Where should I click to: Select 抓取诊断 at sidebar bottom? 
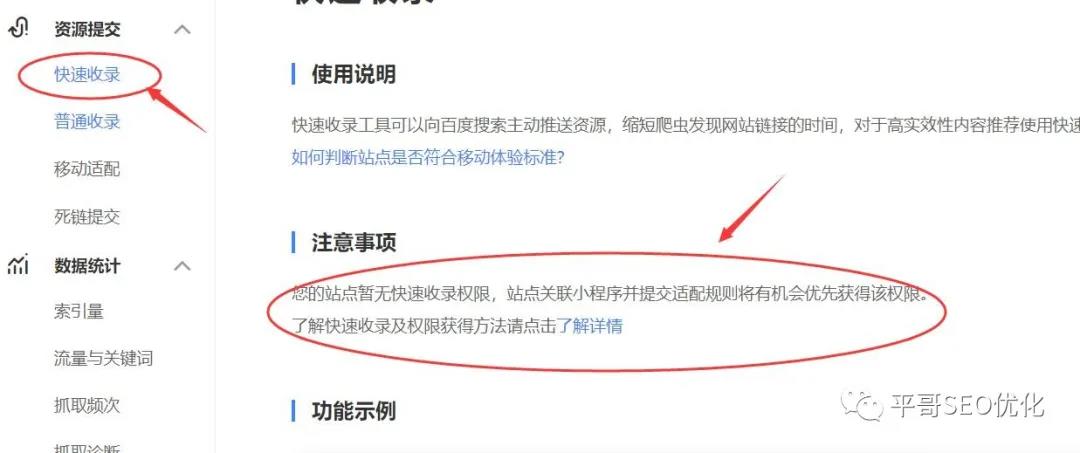pos(87,447)
